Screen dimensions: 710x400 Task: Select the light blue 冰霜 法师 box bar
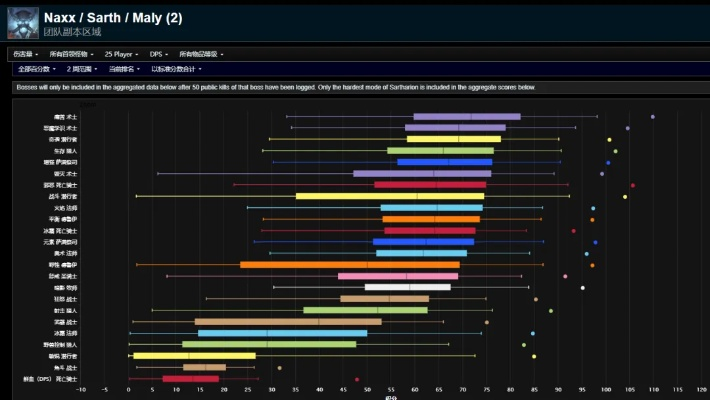282,333
